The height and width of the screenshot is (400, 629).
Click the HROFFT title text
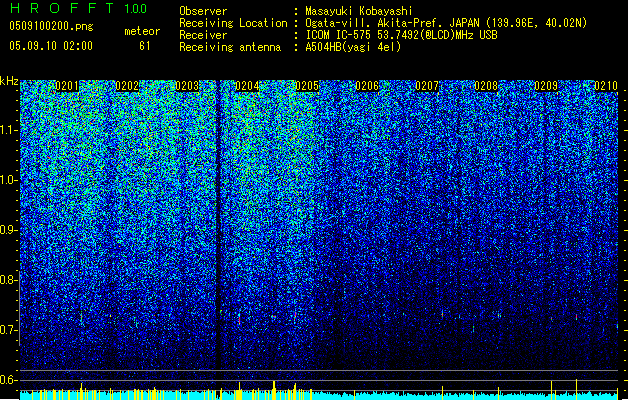coord(62,8)
